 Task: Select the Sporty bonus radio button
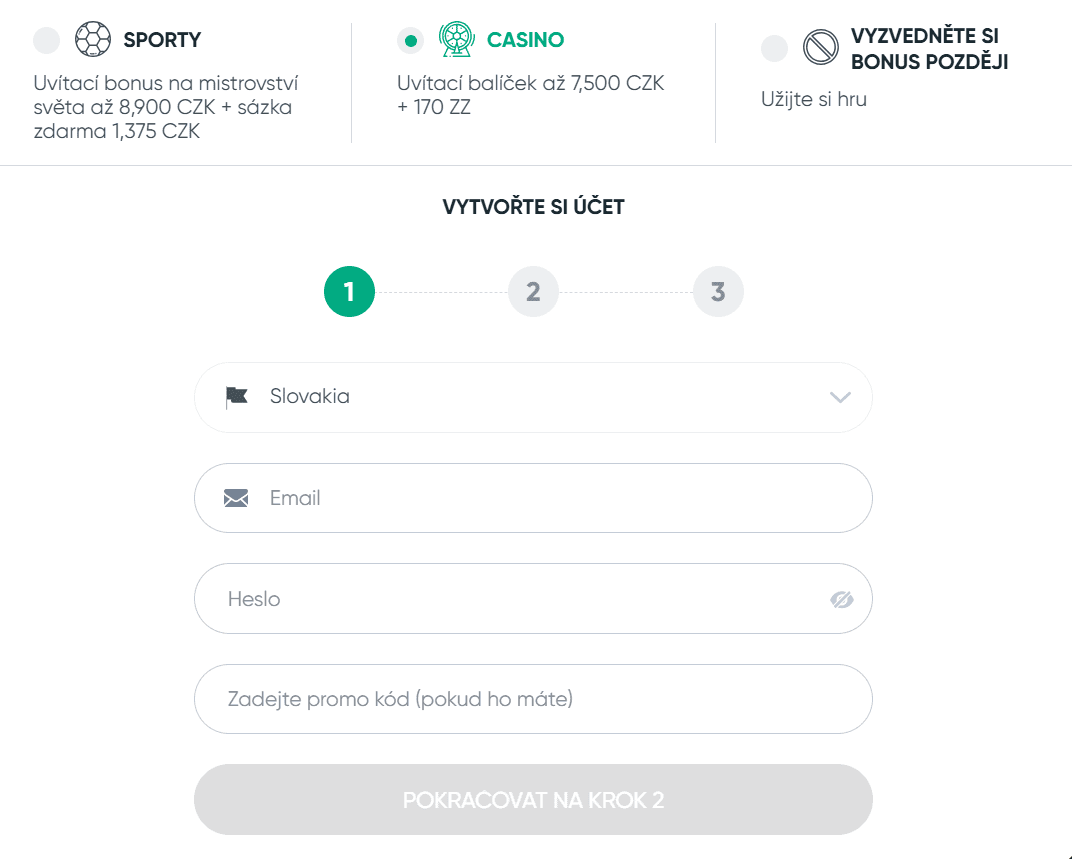(x=46, y=40)
